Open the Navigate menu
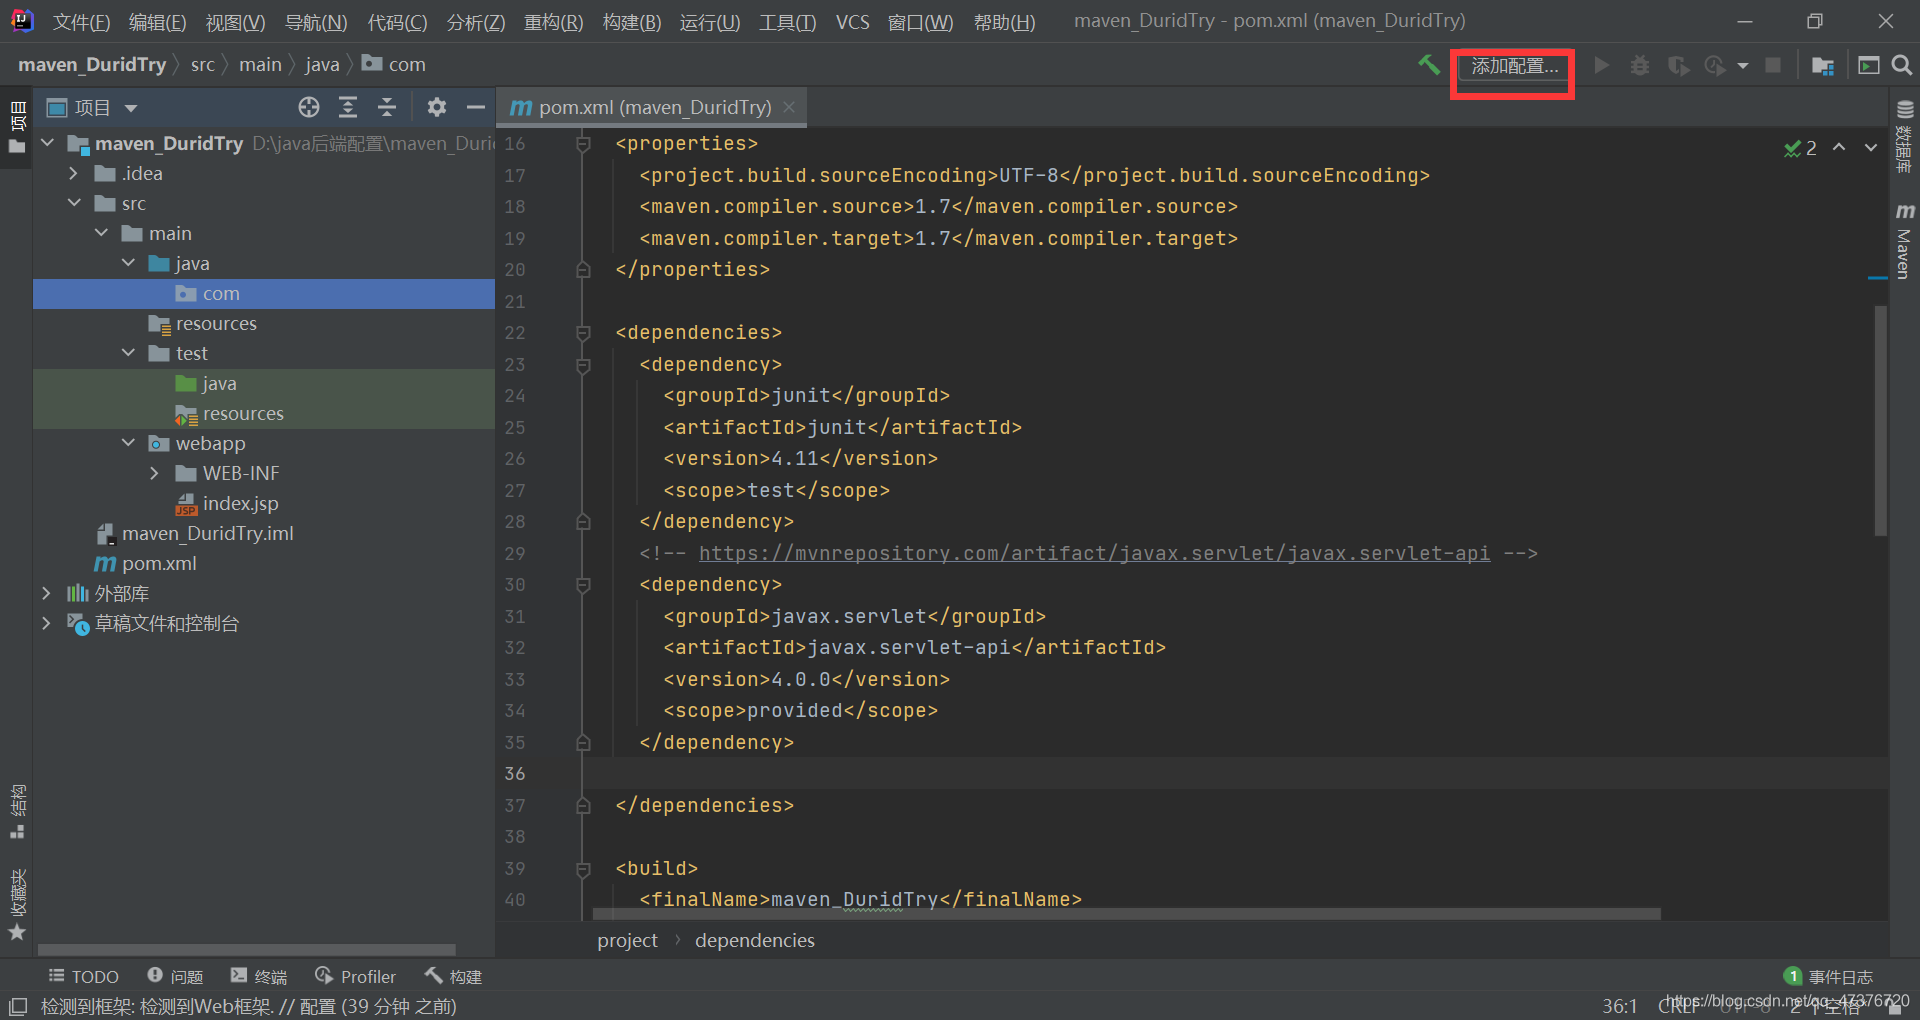The width and height of the screenshot is (1920, 1020). tap(316, 22)
